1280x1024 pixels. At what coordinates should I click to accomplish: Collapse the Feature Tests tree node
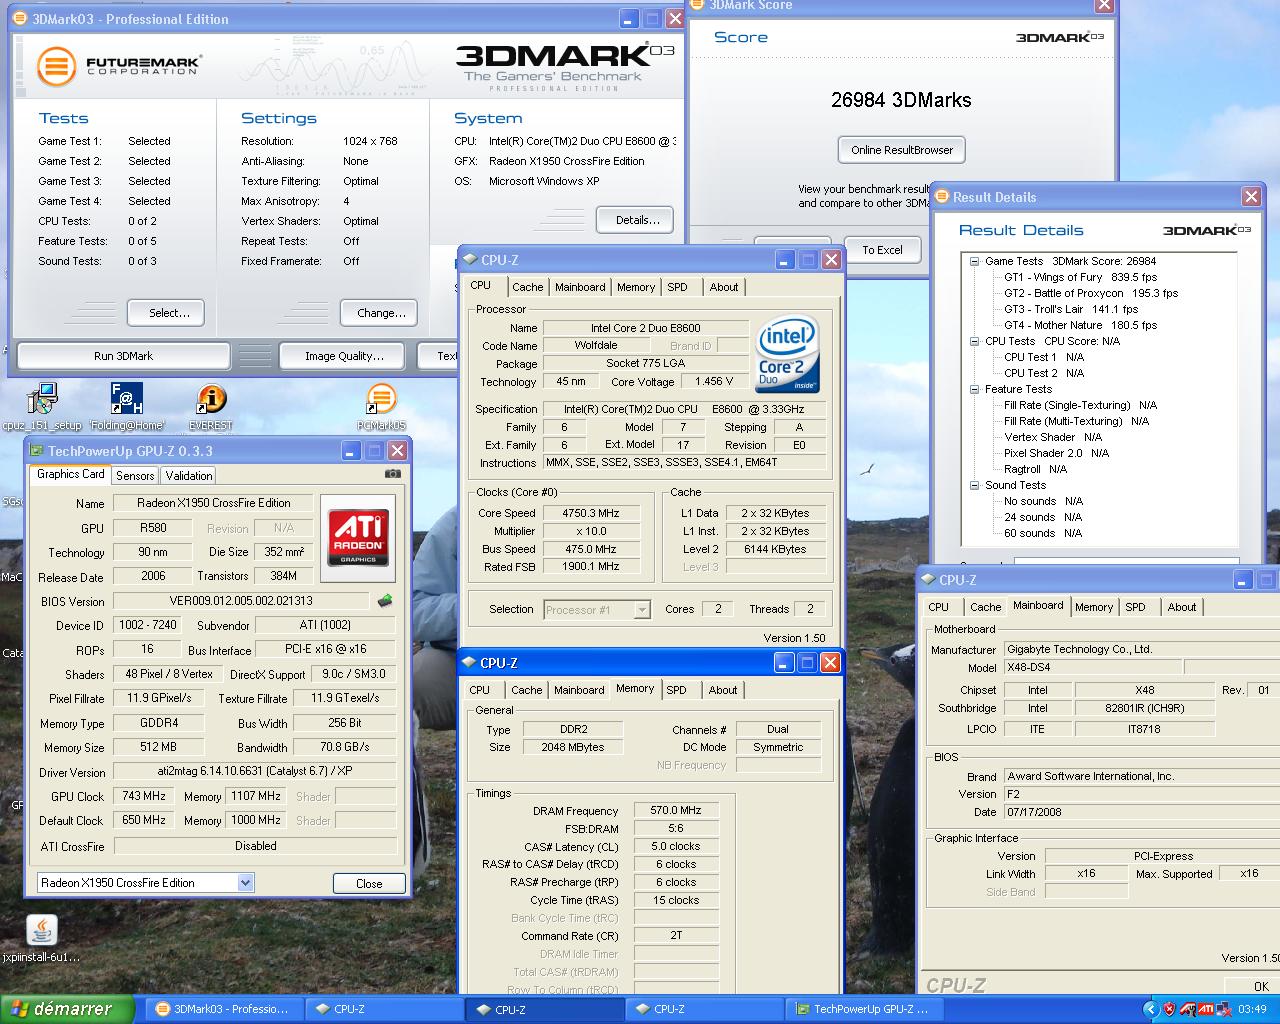(x=974, y=389)
